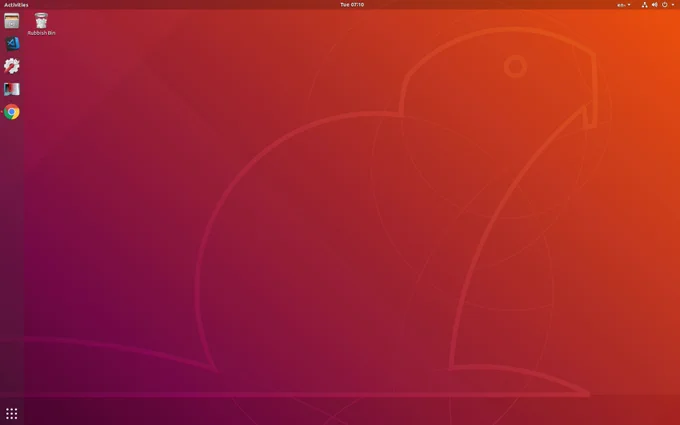Click the power icon in top bar
The width and height of the screenshot is (680, 425).
point(664,5)
